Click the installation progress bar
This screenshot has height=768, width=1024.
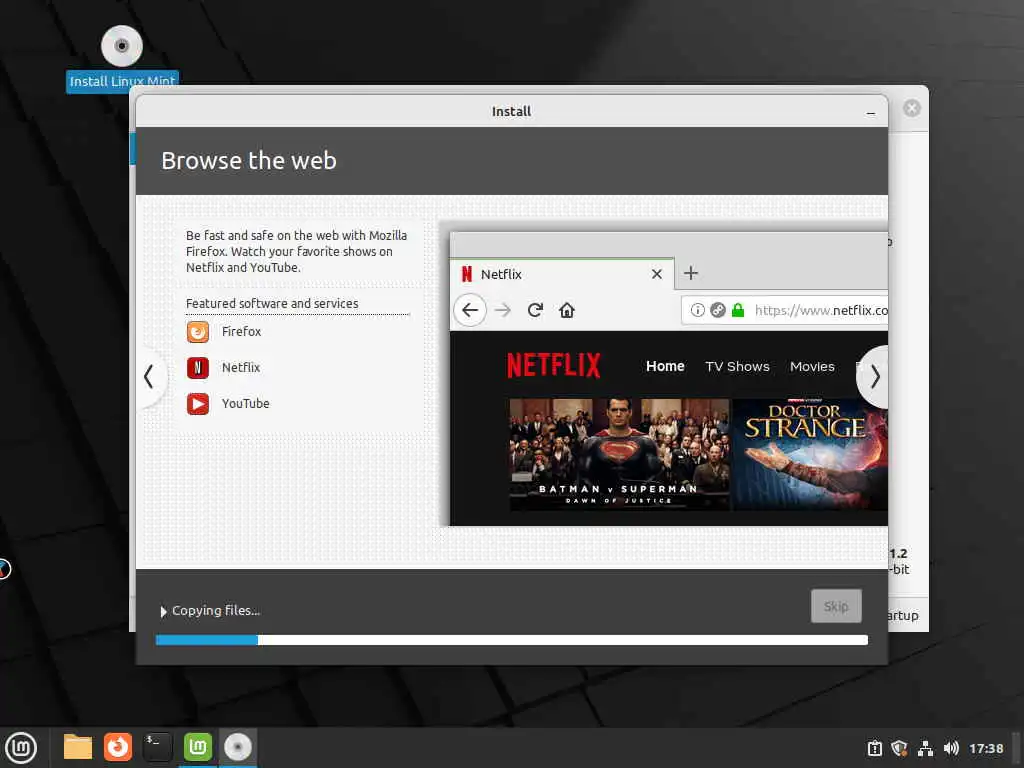click(x=512, y=640)
